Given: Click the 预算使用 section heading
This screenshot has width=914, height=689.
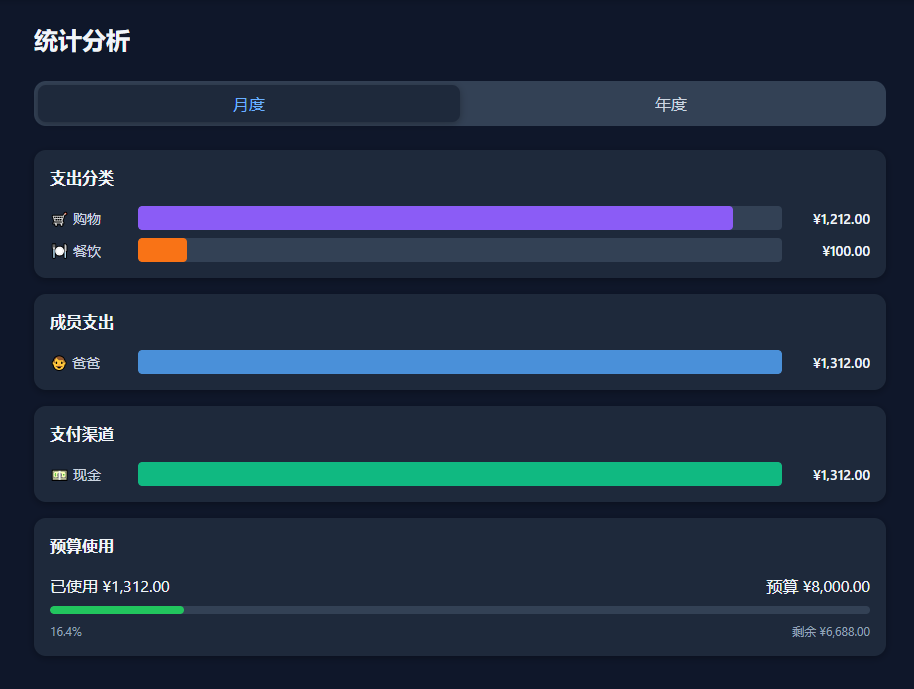Looking at the screenshot, I should tap(82, 546).
